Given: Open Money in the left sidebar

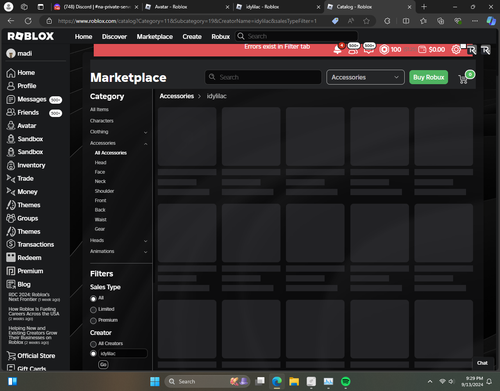Looking at the screenshot, I should point(22,192).
